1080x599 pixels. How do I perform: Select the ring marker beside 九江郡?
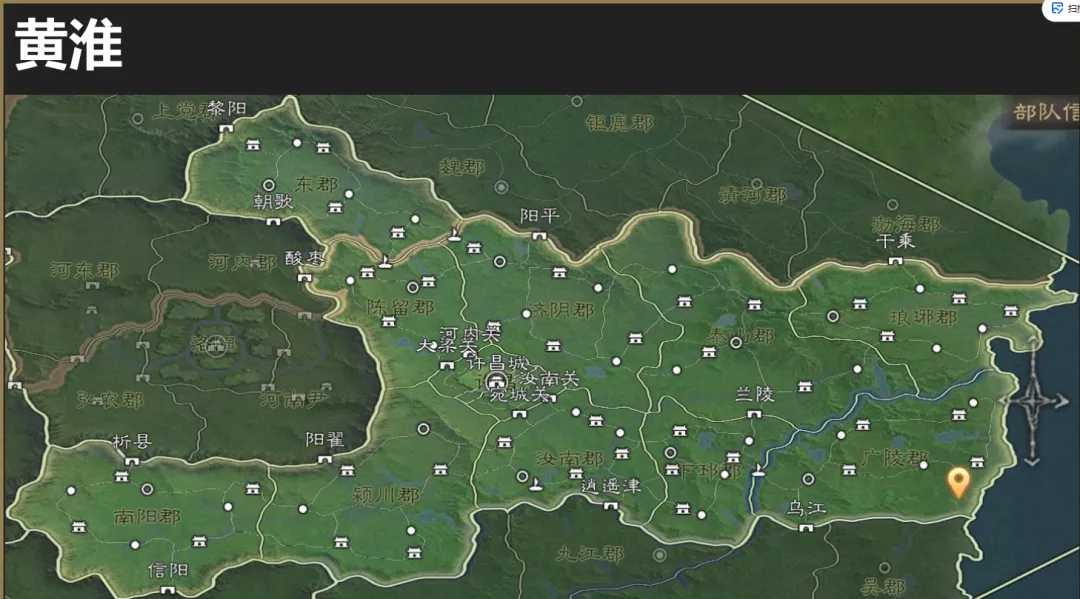659,554
